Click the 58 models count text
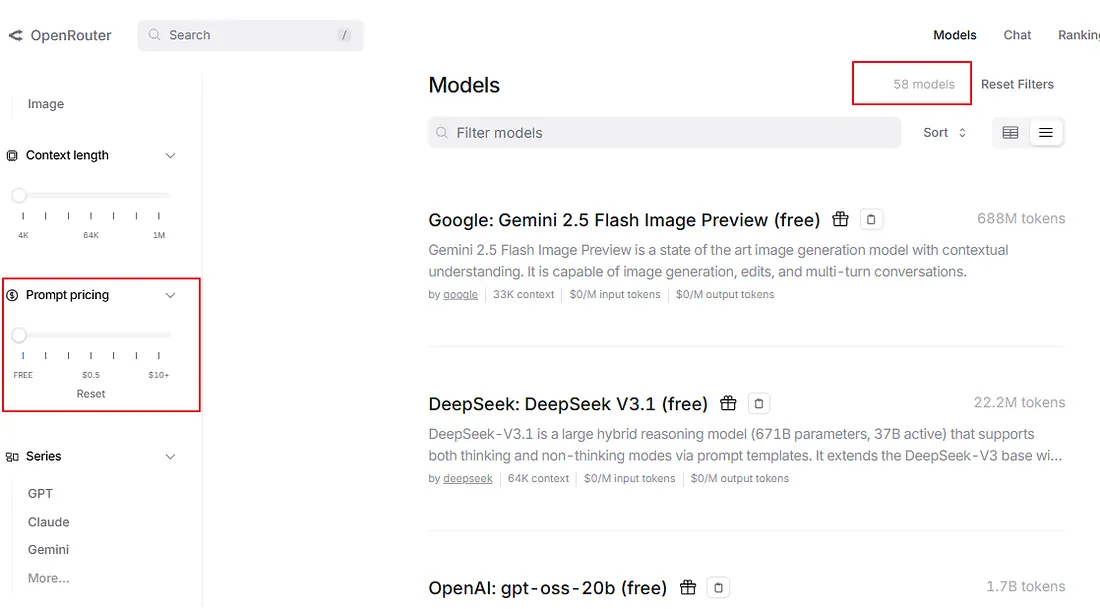The image size is (1100, 609). click(923, 84)
